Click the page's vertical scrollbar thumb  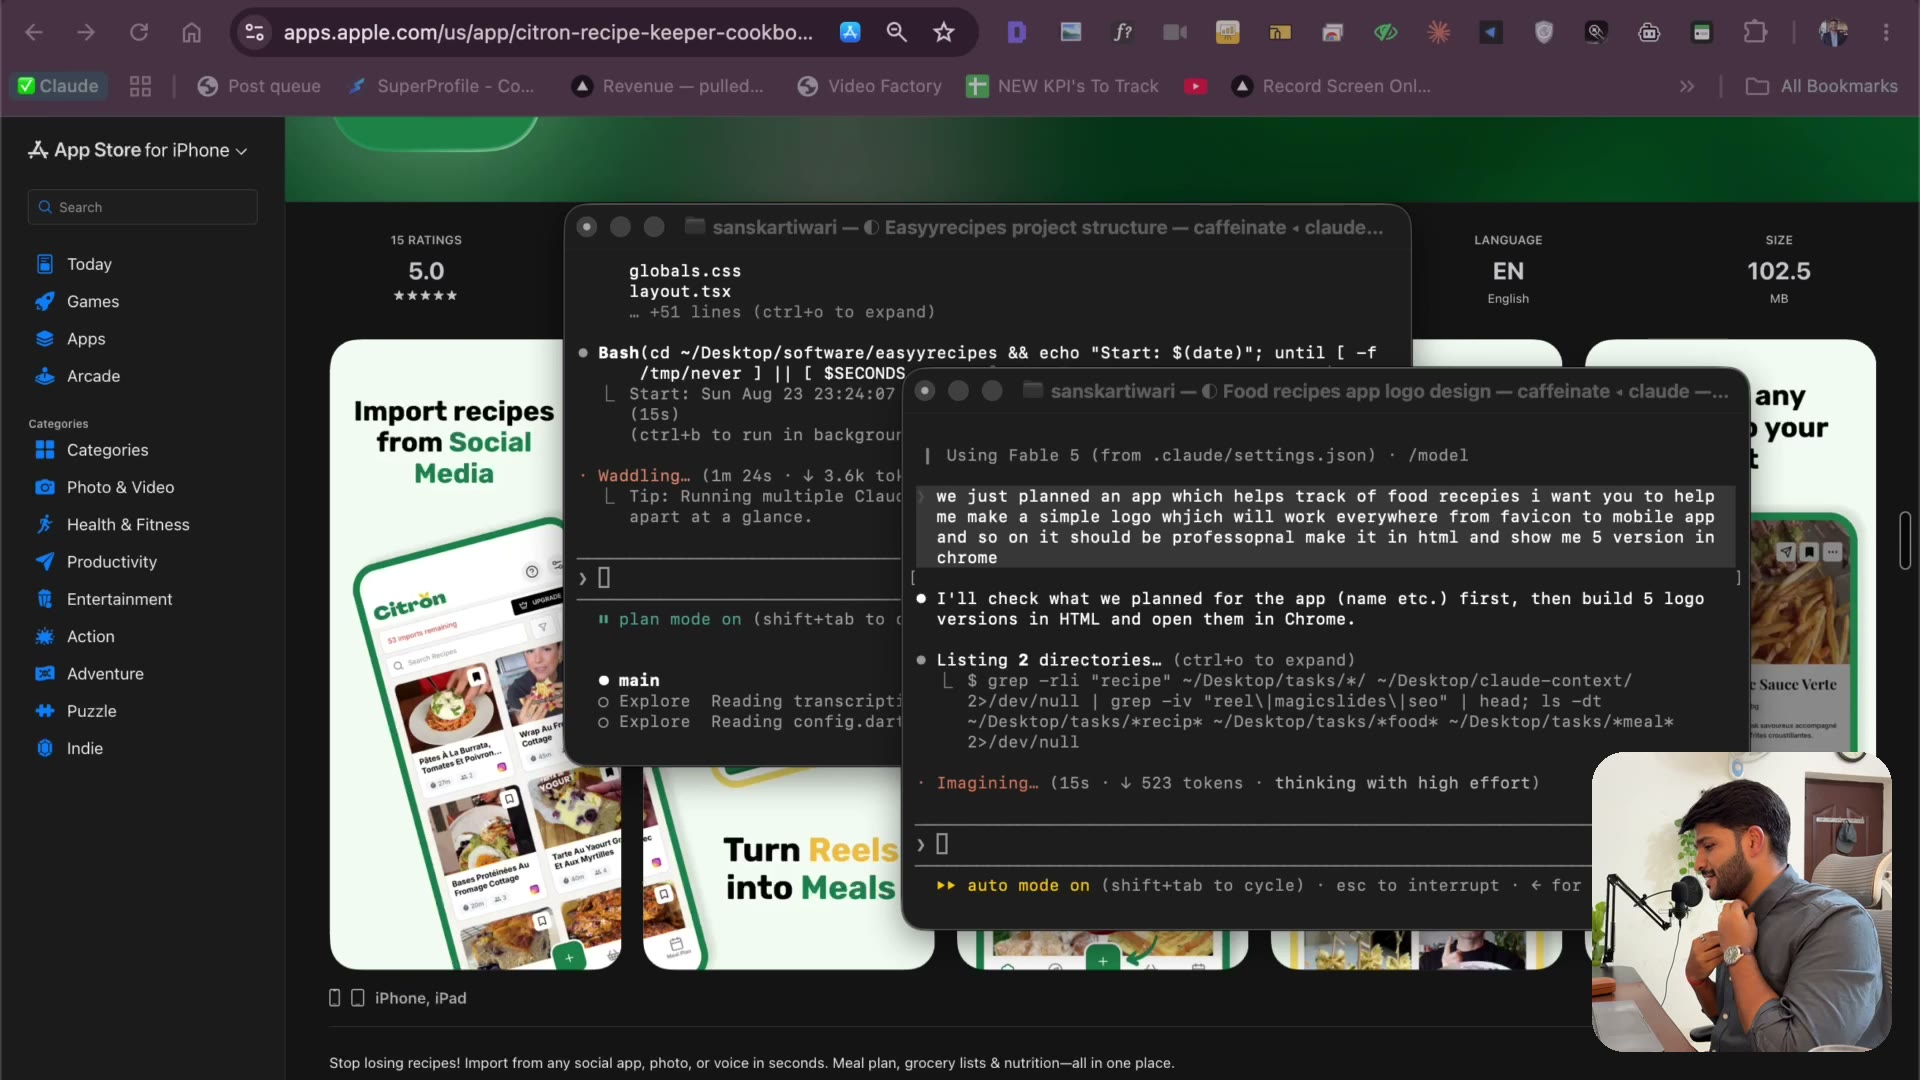(1905, 540)
